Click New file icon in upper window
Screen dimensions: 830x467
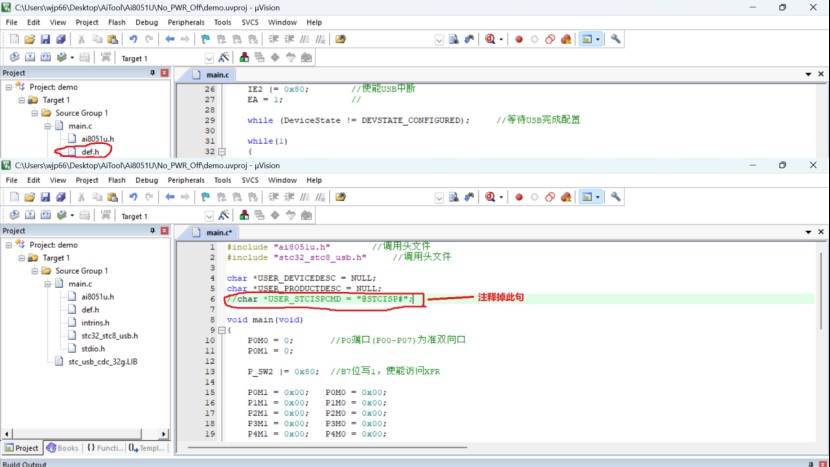point(14,39)
